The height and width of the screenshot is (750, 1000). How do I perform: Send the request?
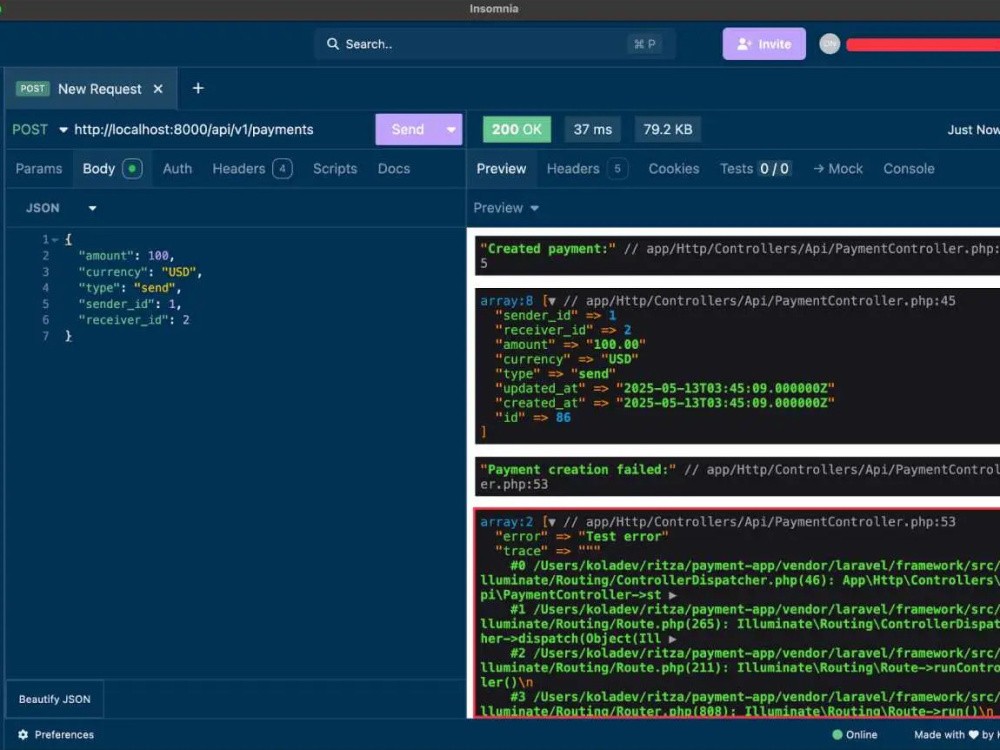click(408, 129)
